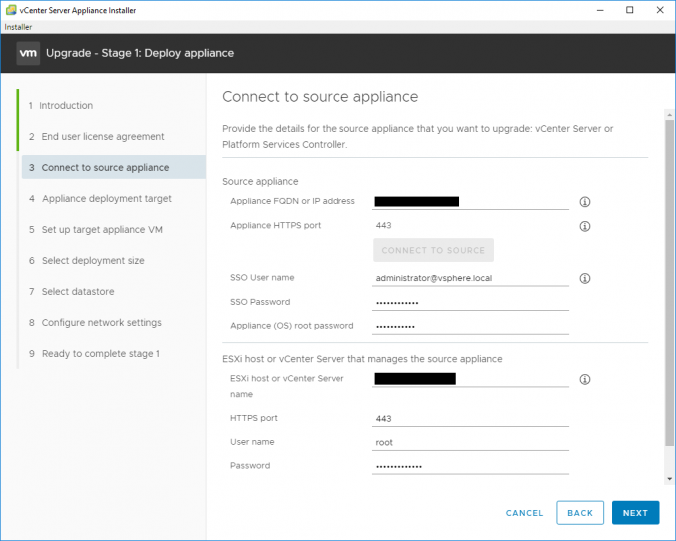
Task: Focus the Appliance FQDN or IP address field
Action: [x=470, y=201]
